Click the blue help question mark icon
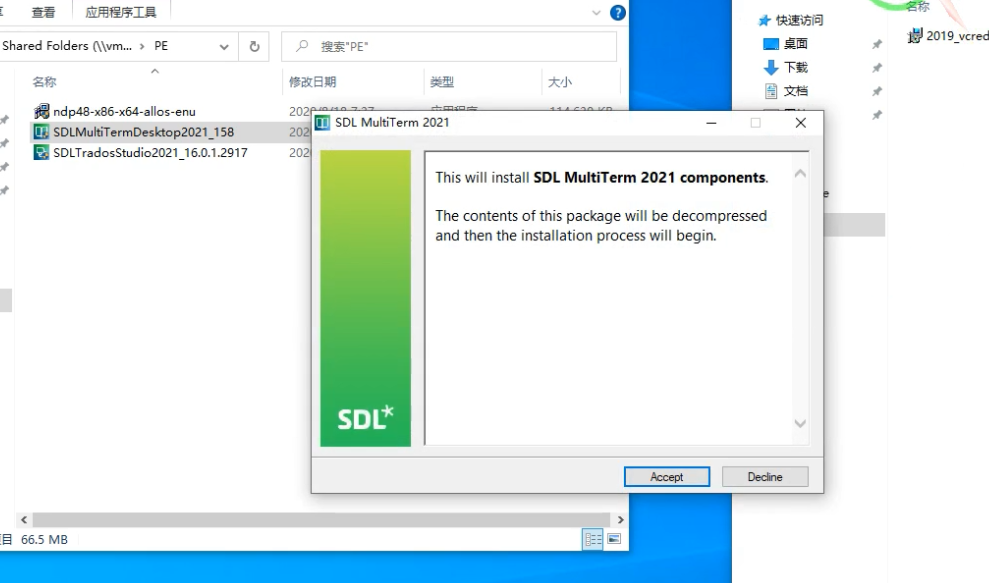The width and height of the screenshot is (989, 583). [x=618, y=14]
